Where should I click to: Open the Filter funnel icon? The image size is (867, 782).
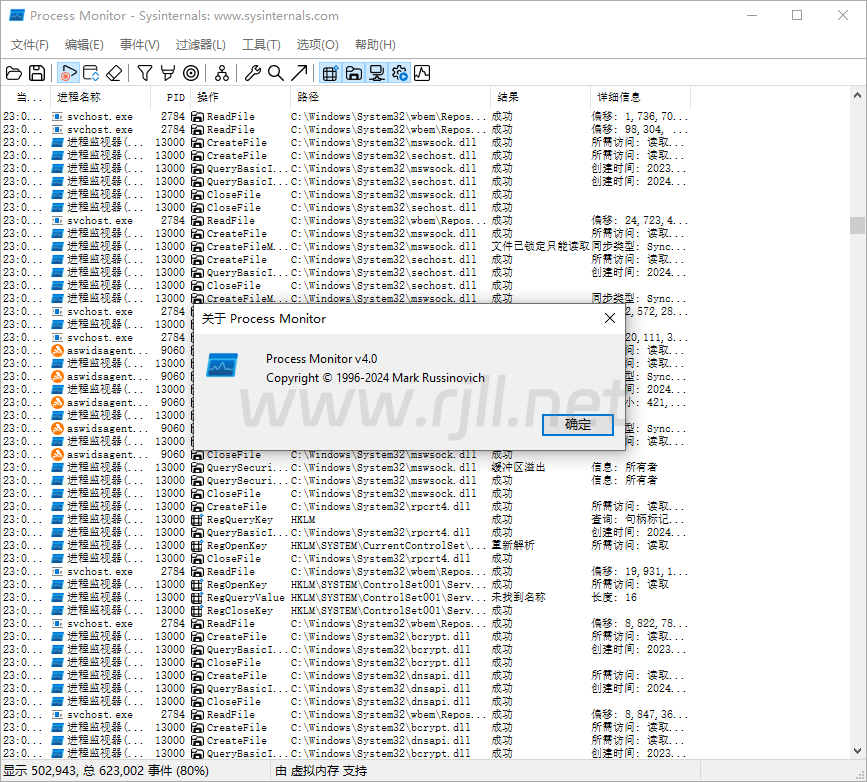[x=145, y=73]
